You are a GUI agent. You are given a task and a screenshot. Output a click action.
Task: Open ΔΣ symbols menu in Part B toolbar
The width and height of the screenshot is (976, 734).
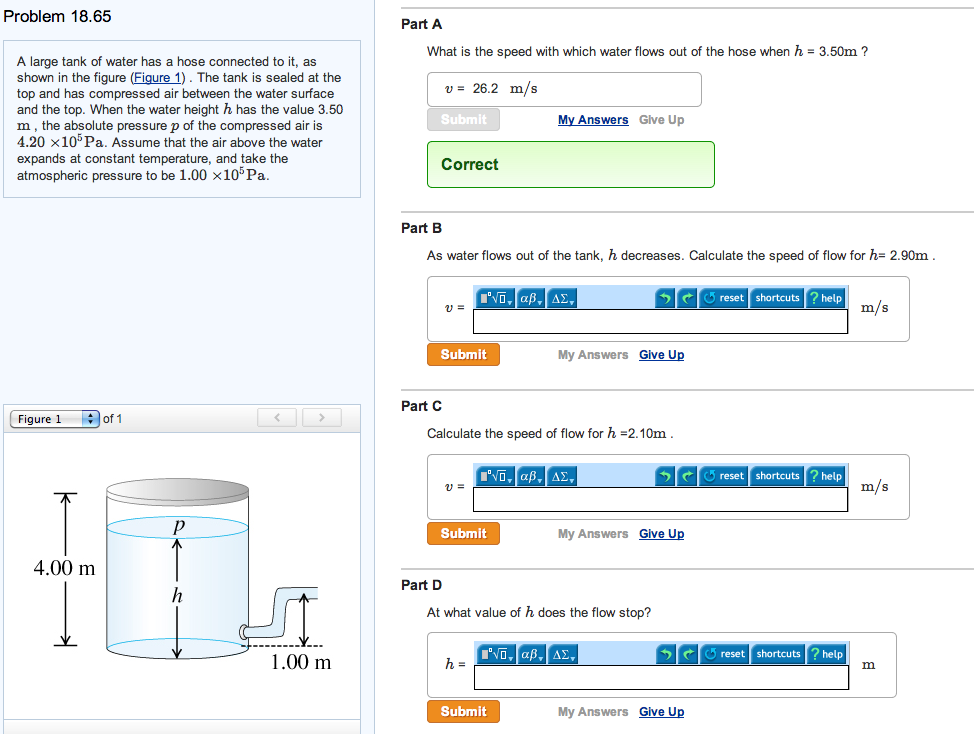click(562, 298)
